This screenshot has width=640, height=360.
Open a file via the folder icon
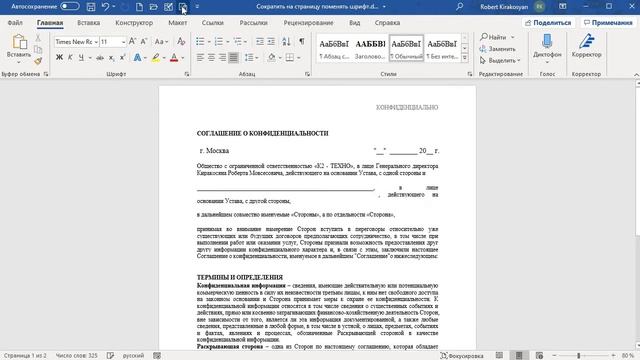coord(153,7)
